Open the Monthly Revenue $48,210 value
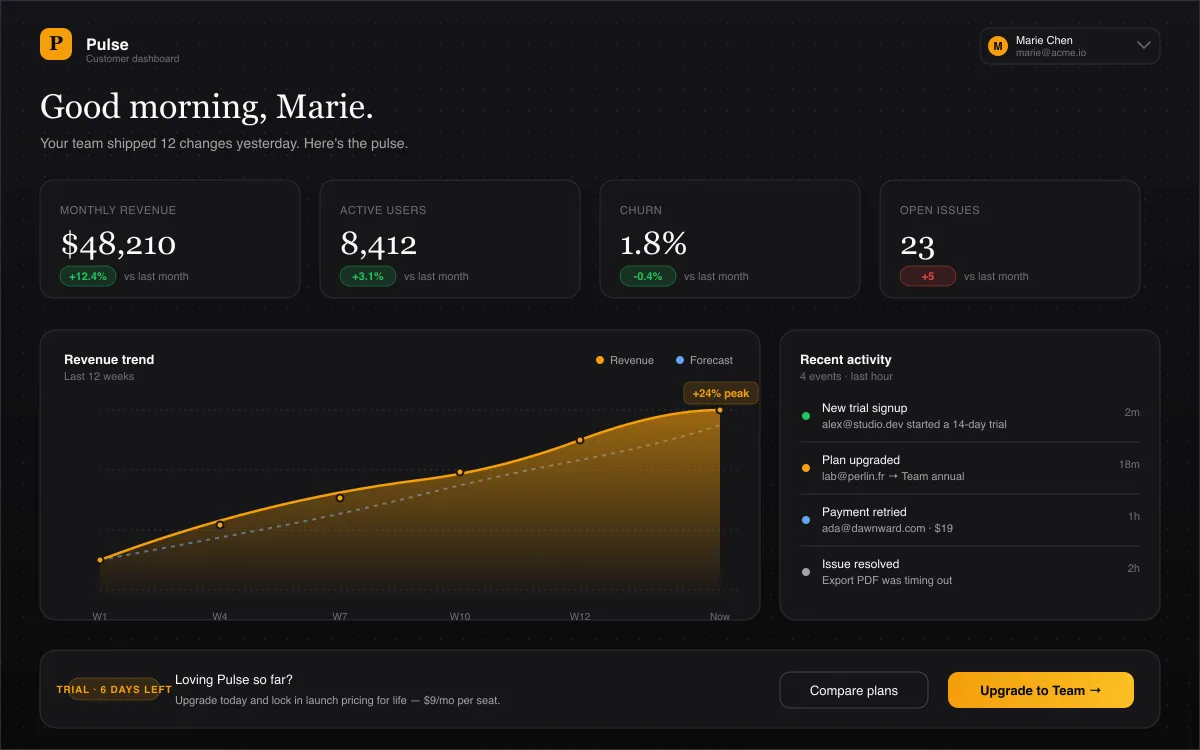Screen dimensions: 1200x750 (x=118, y=243)
